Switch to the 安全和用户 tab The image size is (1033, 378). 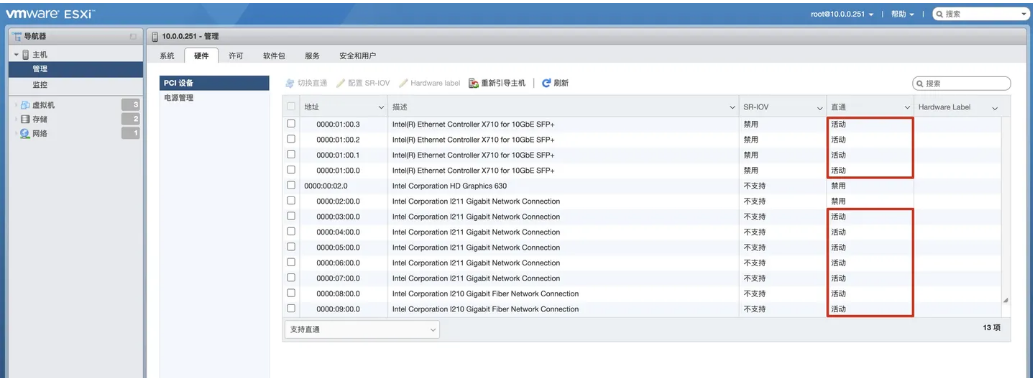coord(357,56)
